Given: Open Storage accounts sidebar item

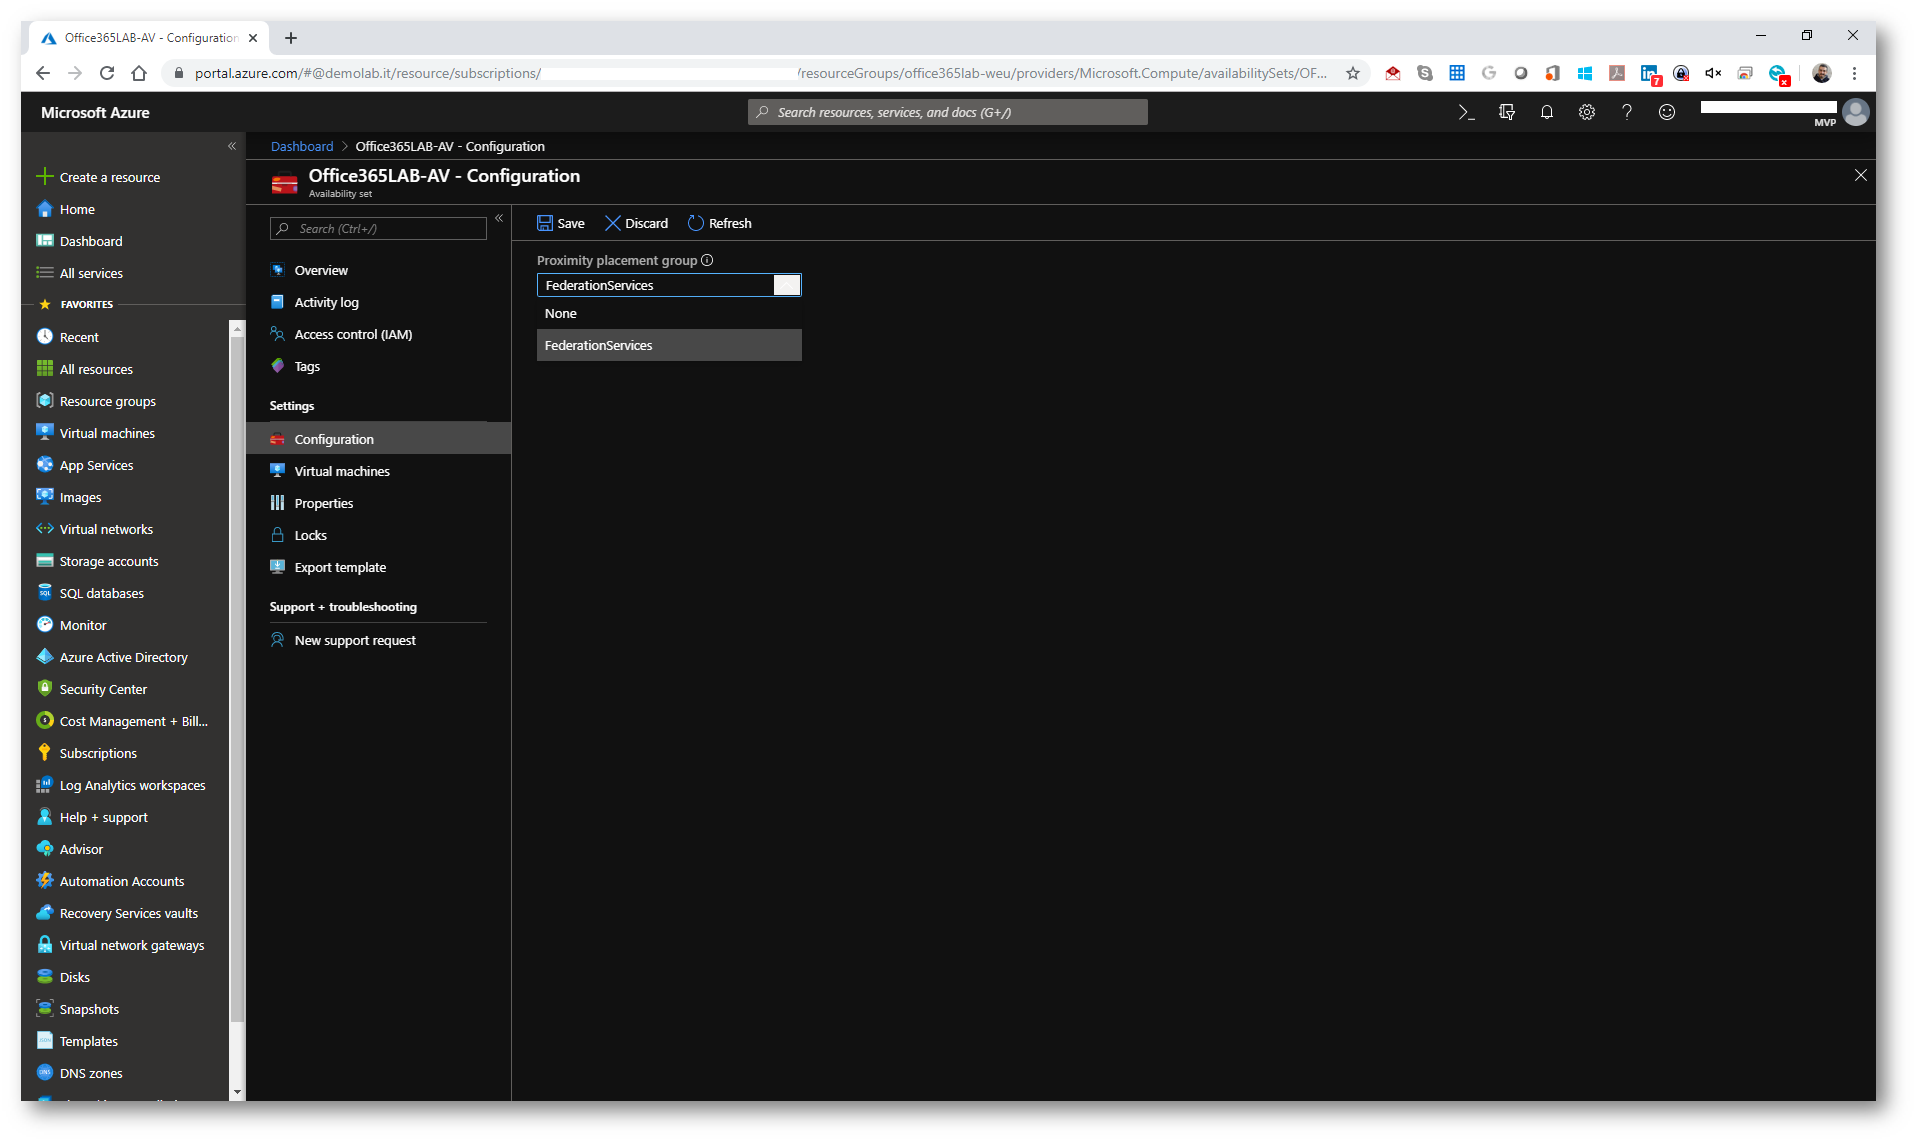Looking at the screenshot, I should (109, 561).
